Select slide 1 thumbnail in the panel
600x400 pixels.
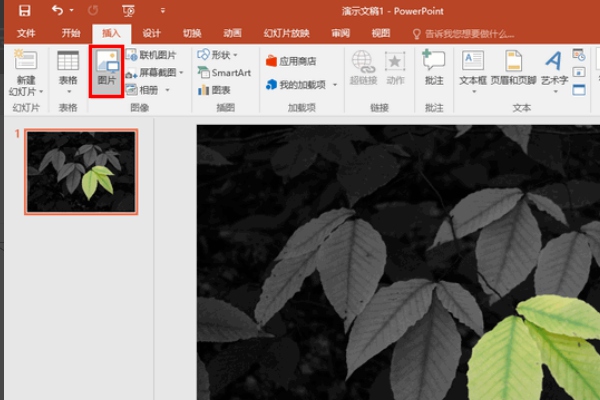click(x=81, y=171)
